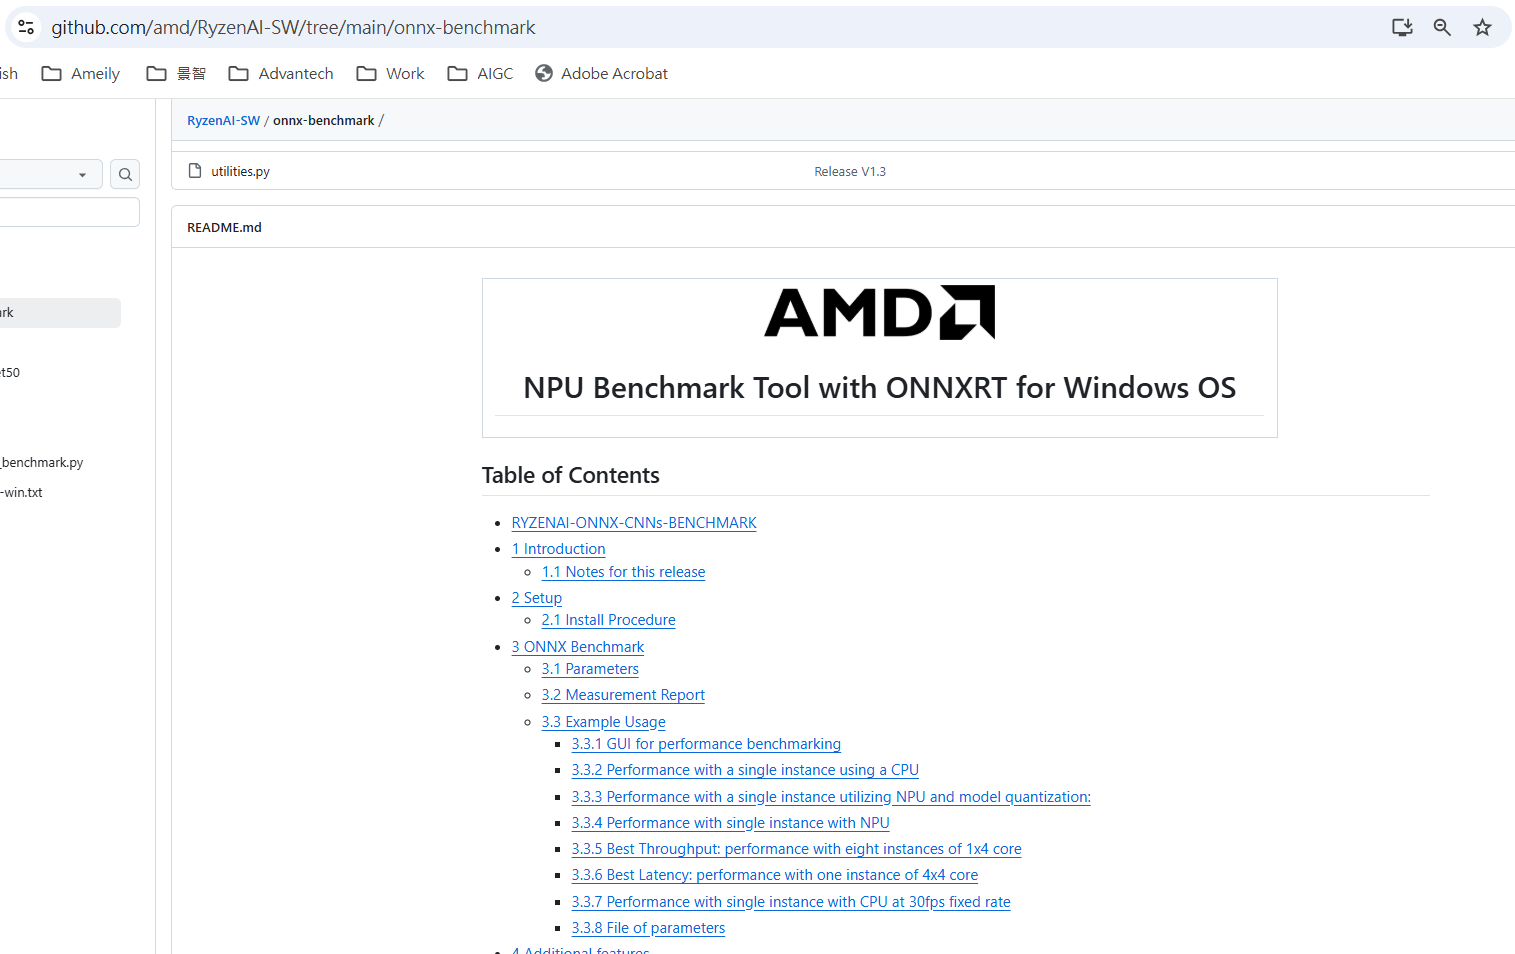Click the search icon in file sidebar
The width and height of the screenshot is (1515, 954).
click(x=125, y=175)
